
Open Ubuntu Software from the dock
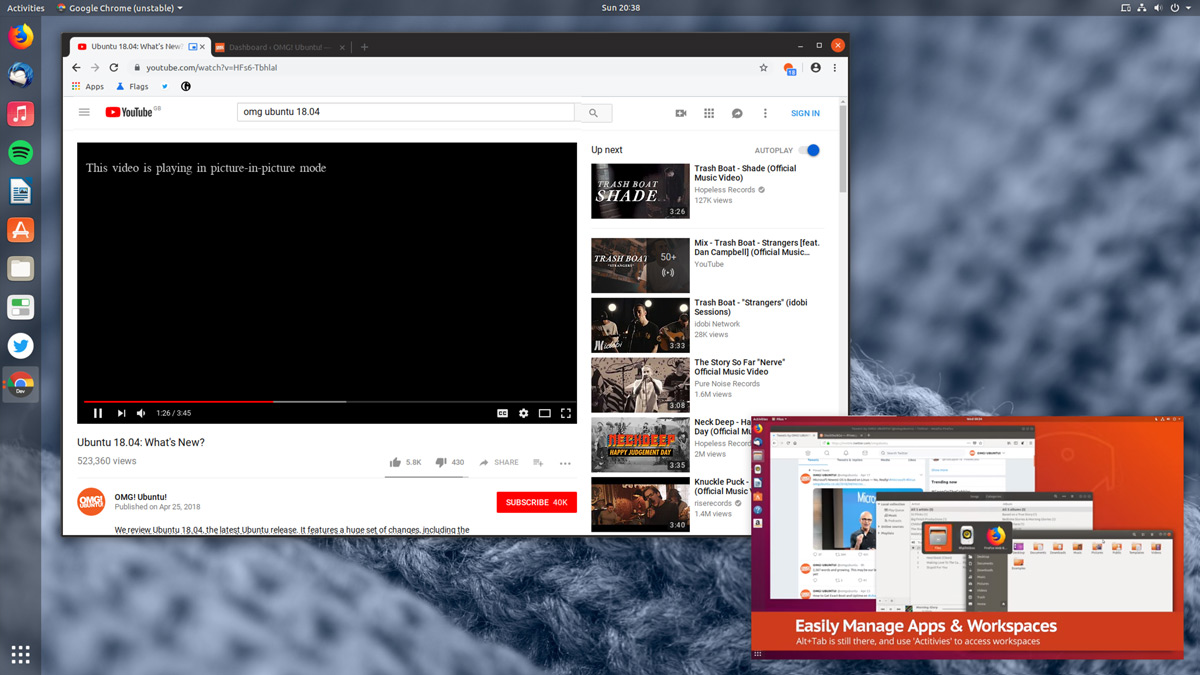click(x=20, y=230)
